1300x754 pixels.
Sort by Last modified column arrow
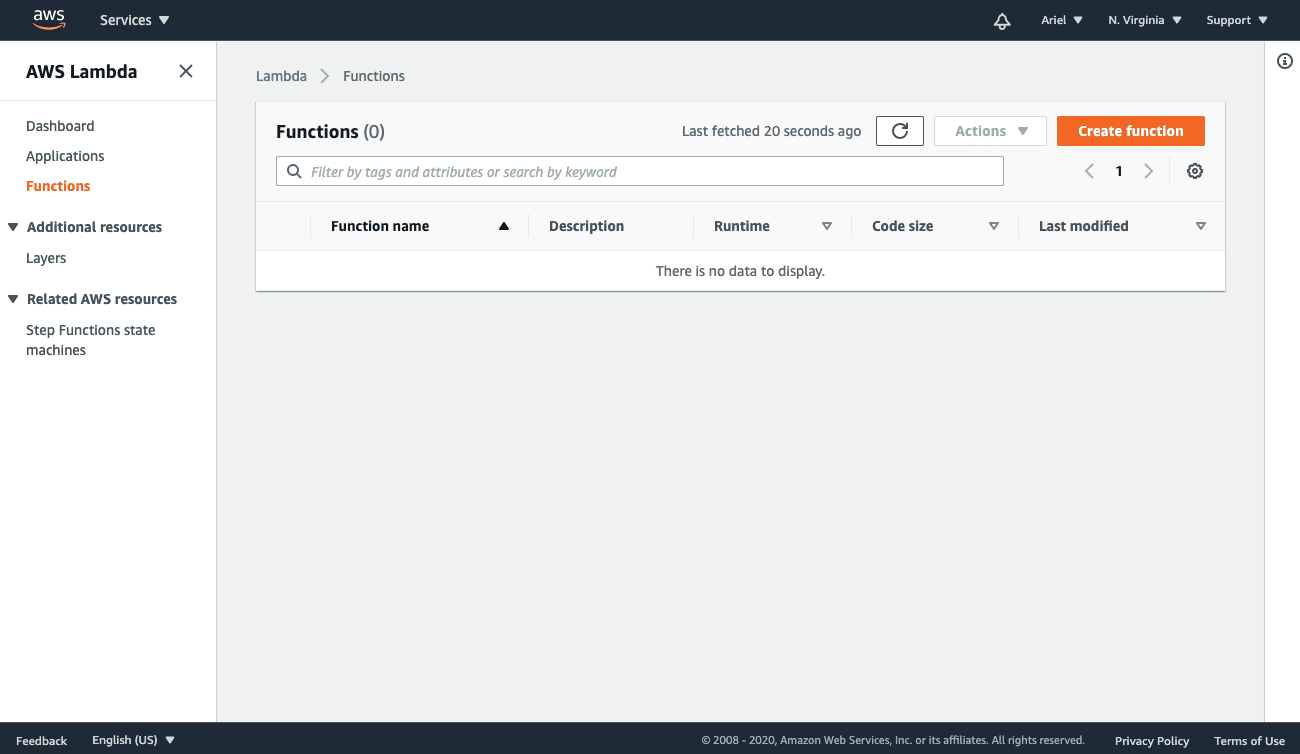(1201, 226)
